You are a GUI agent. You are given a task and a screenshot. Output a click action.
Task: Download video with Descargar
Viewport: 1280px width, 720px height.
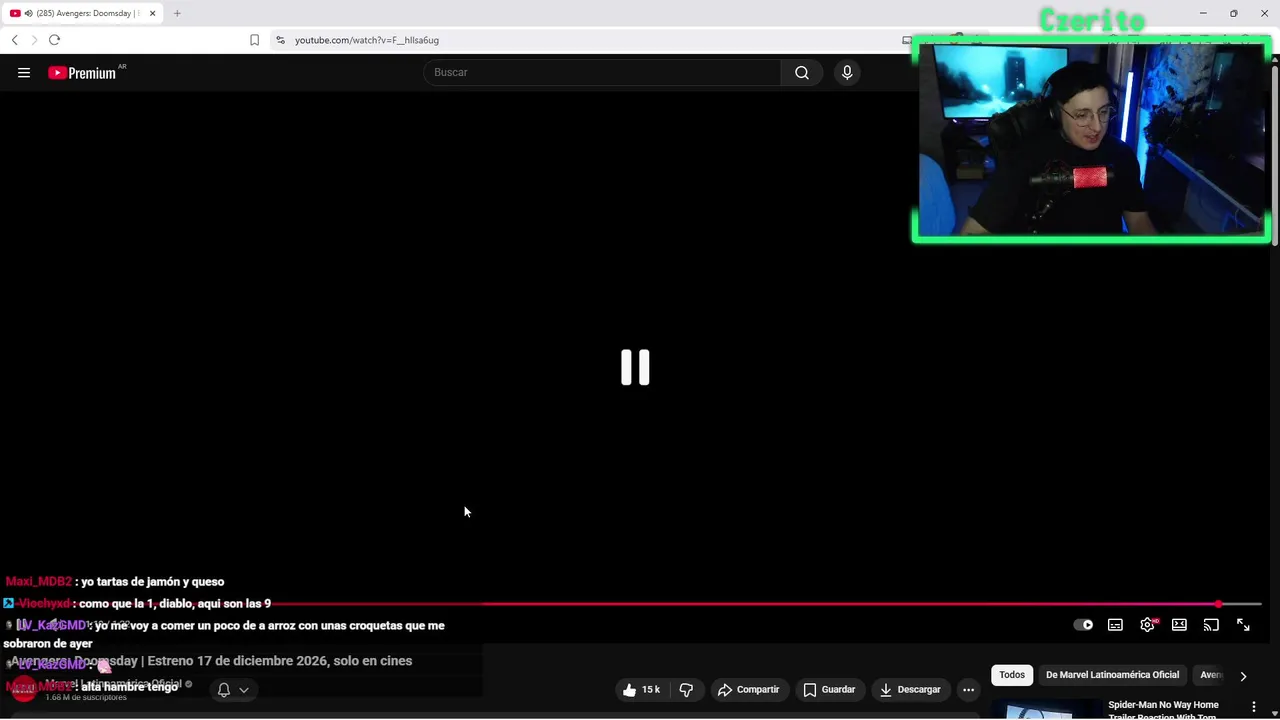click(x=910, y=690)
